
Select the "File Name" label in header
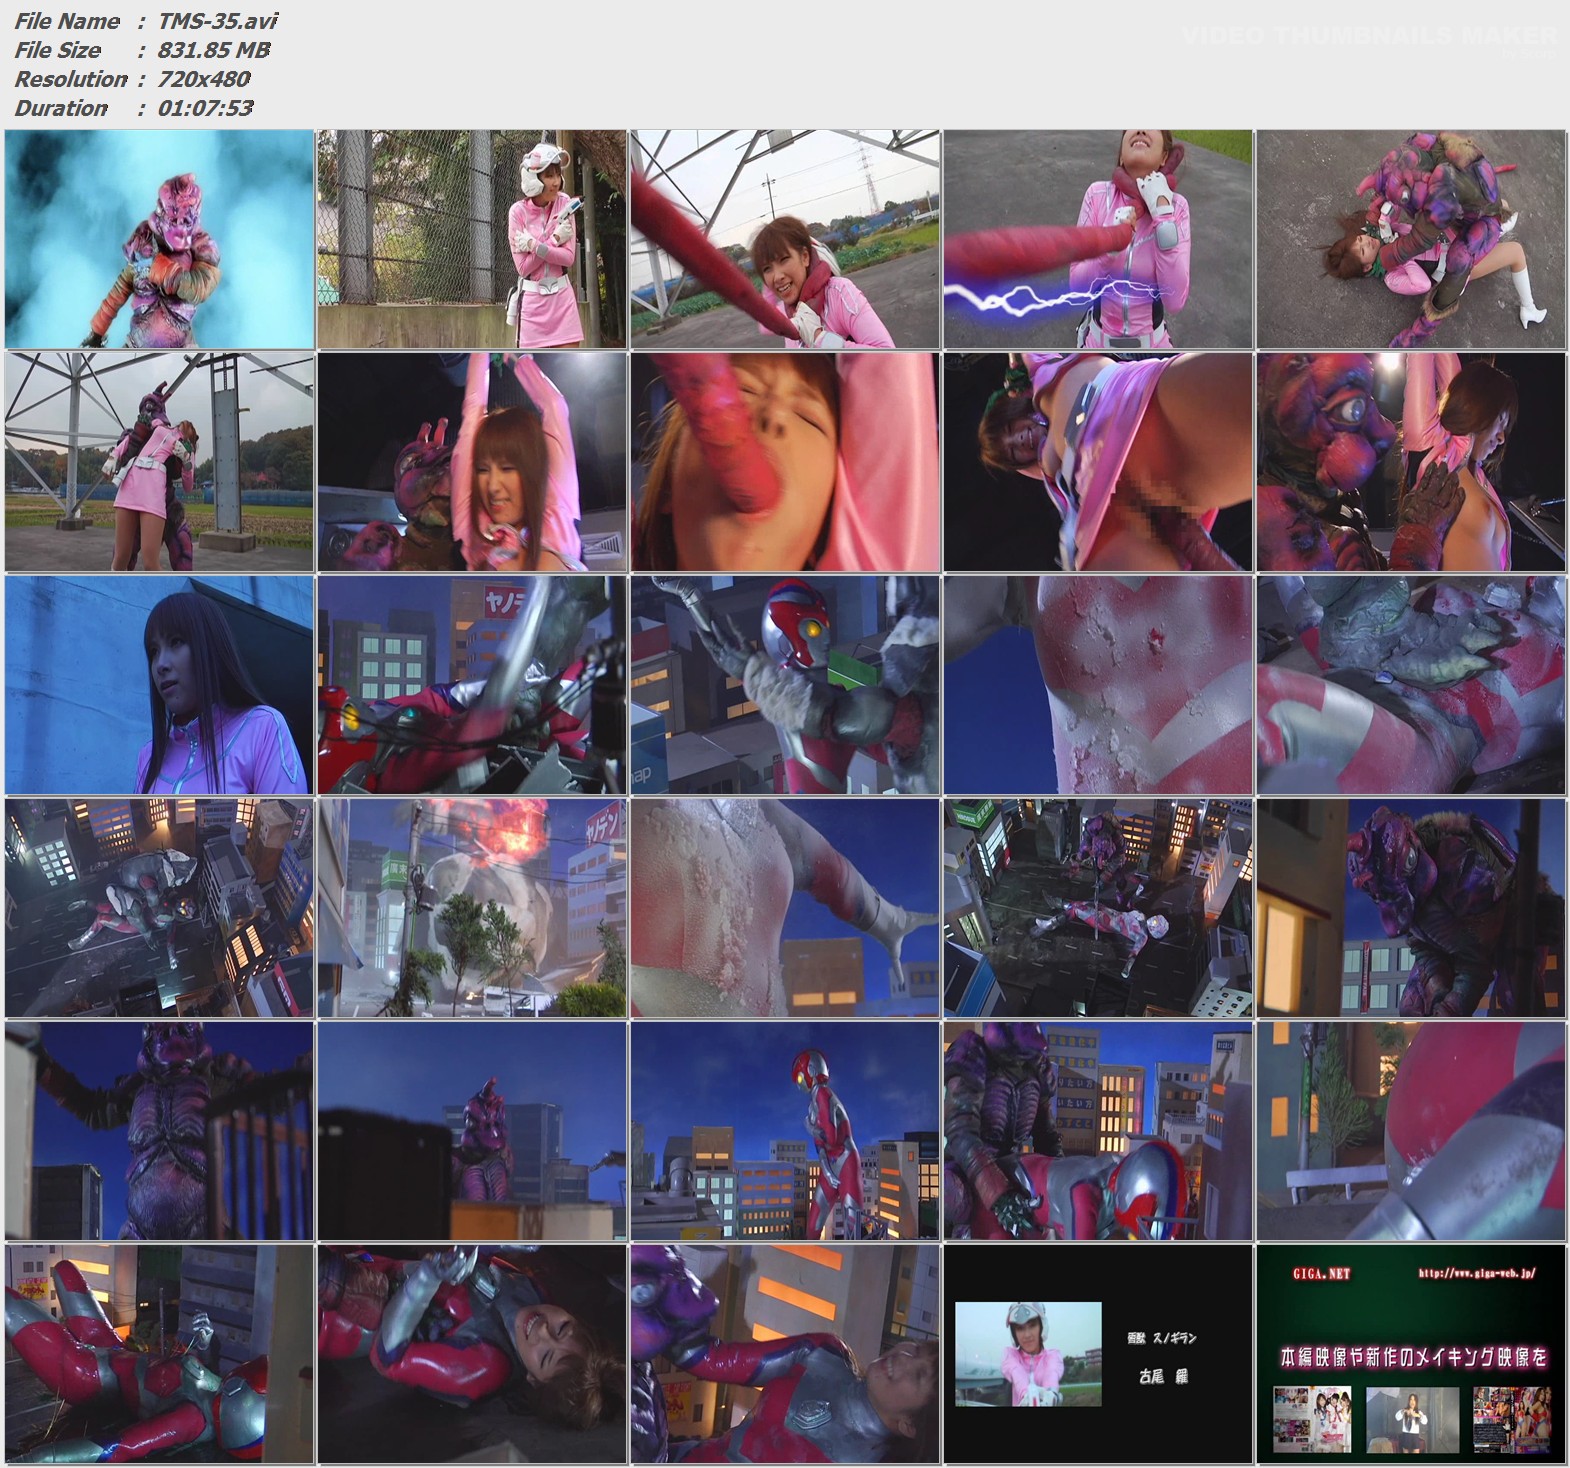(x=67, y=21)
